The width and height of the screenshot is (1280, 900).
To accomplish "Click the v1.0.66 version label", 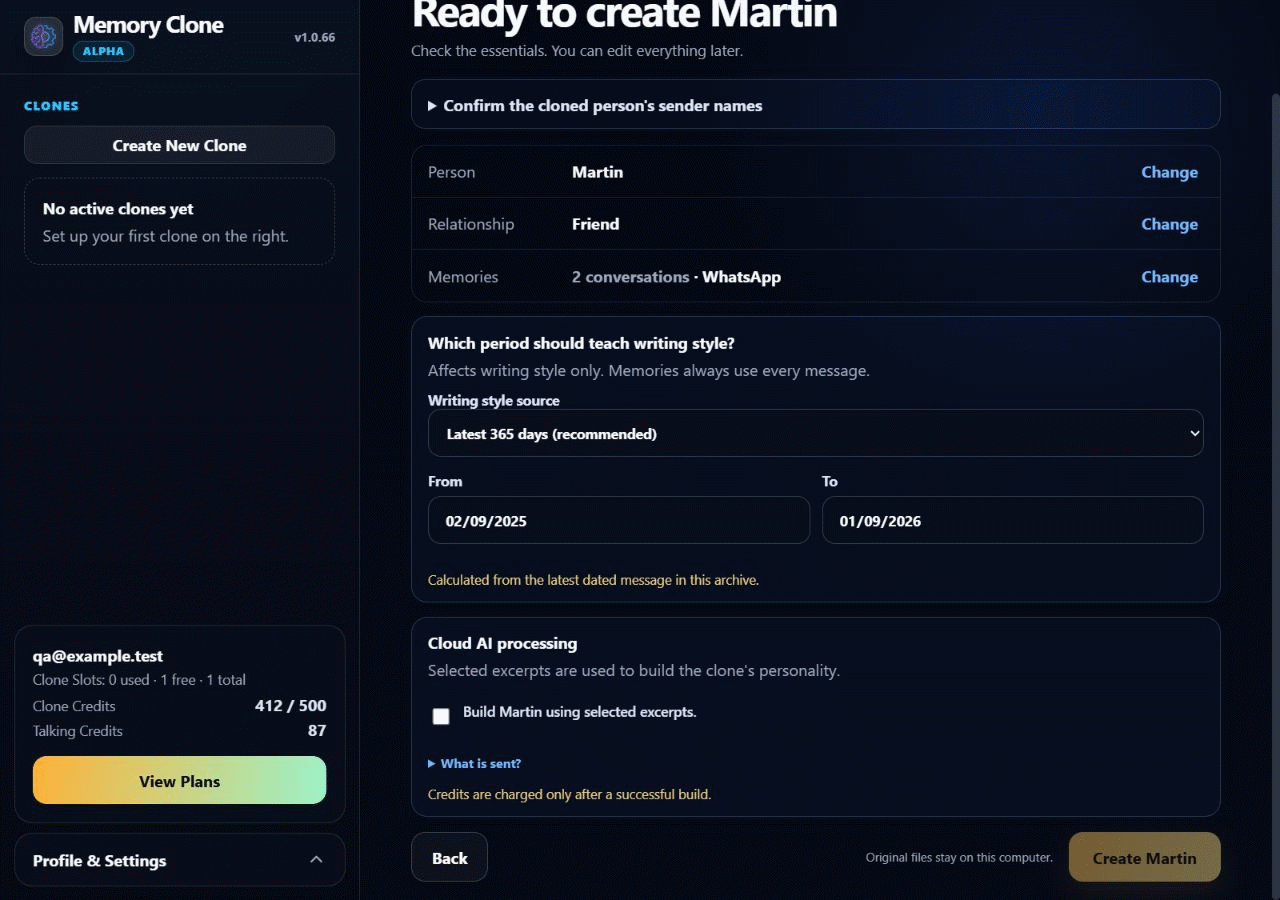I will coord(314,38).
